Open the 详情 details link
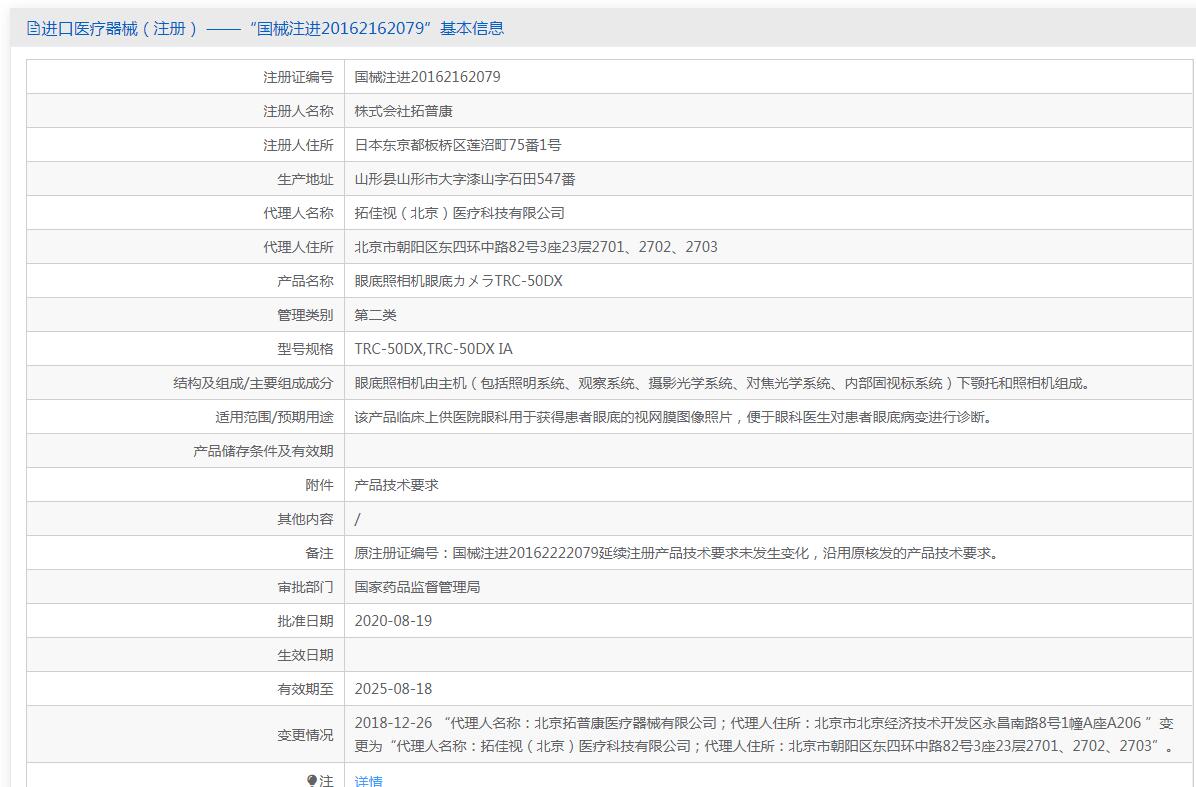This screenshot has width=1196, height=787. 368,781
